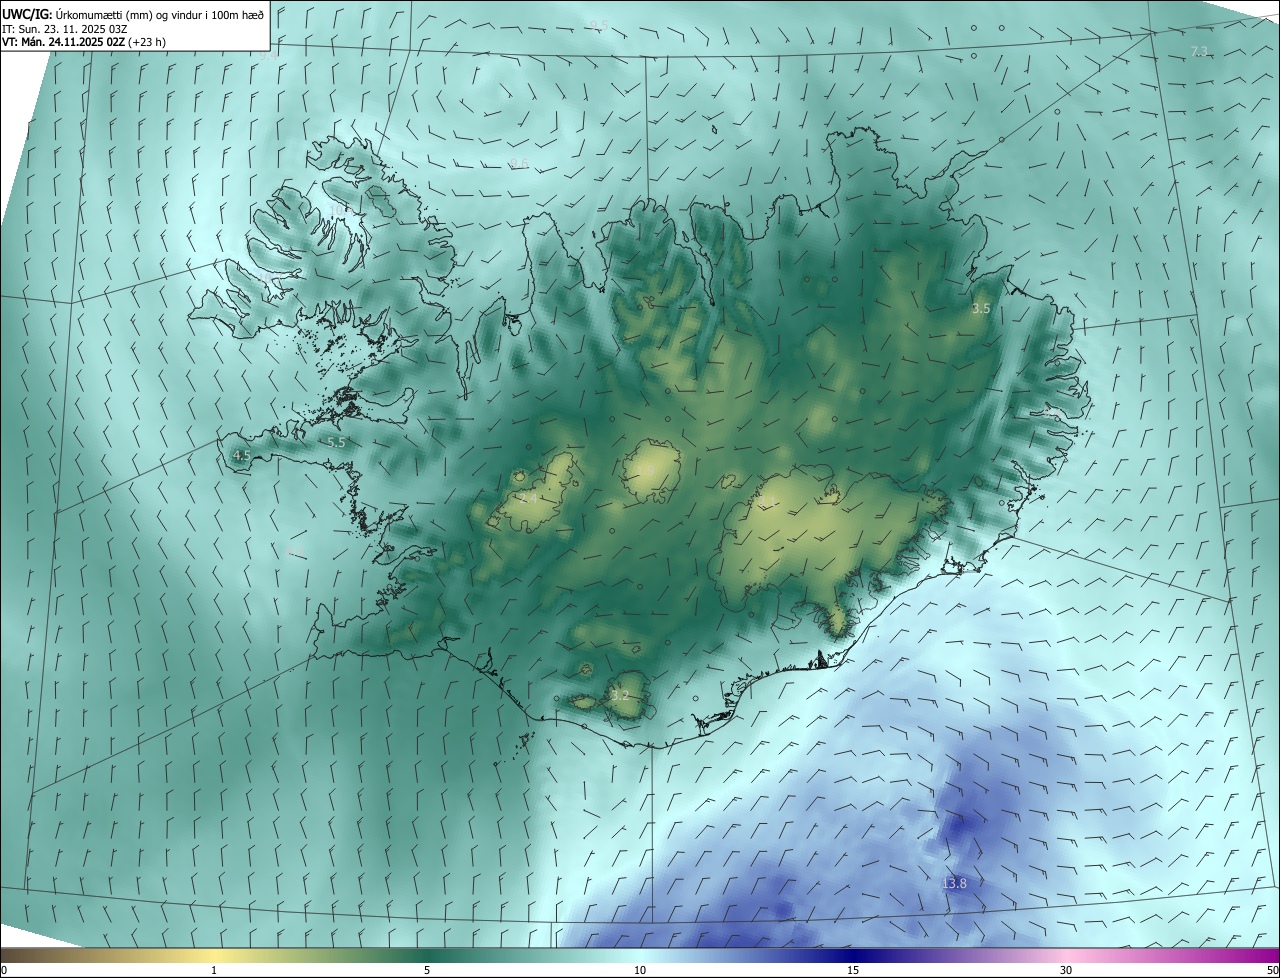Click the '10' tick on the colour scale
Viewport: 1280px width, 978px height.
click(x=640, y=970)
